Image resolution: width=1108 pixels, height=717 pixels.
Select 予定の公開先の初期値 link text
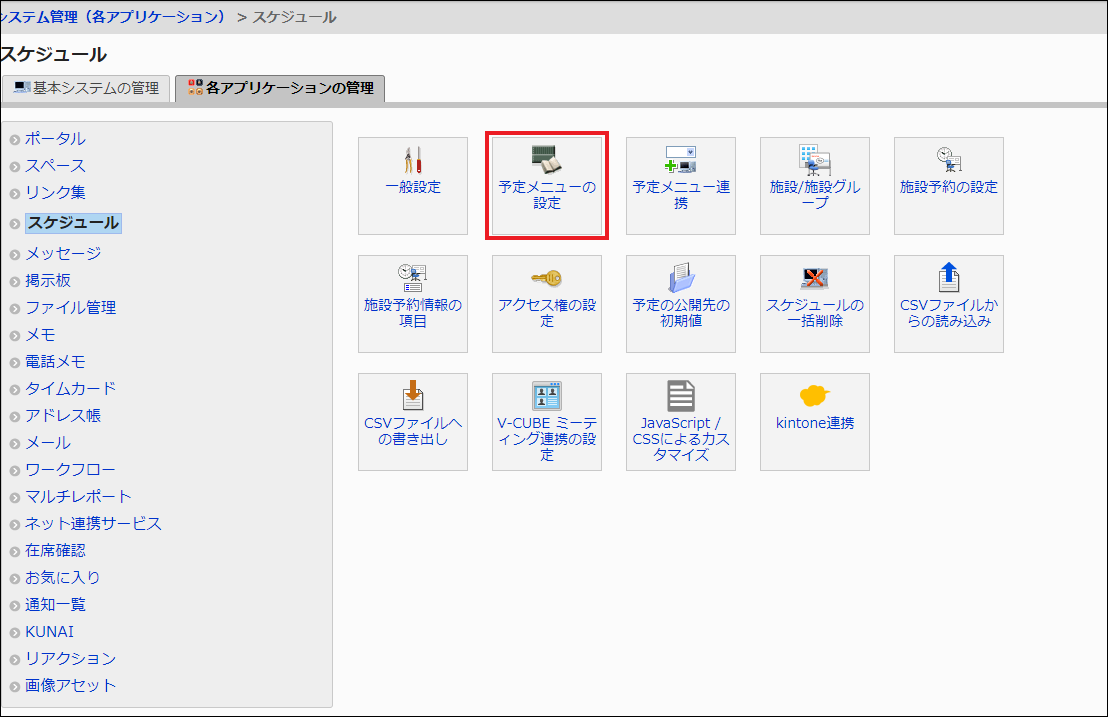click(681, 313)
